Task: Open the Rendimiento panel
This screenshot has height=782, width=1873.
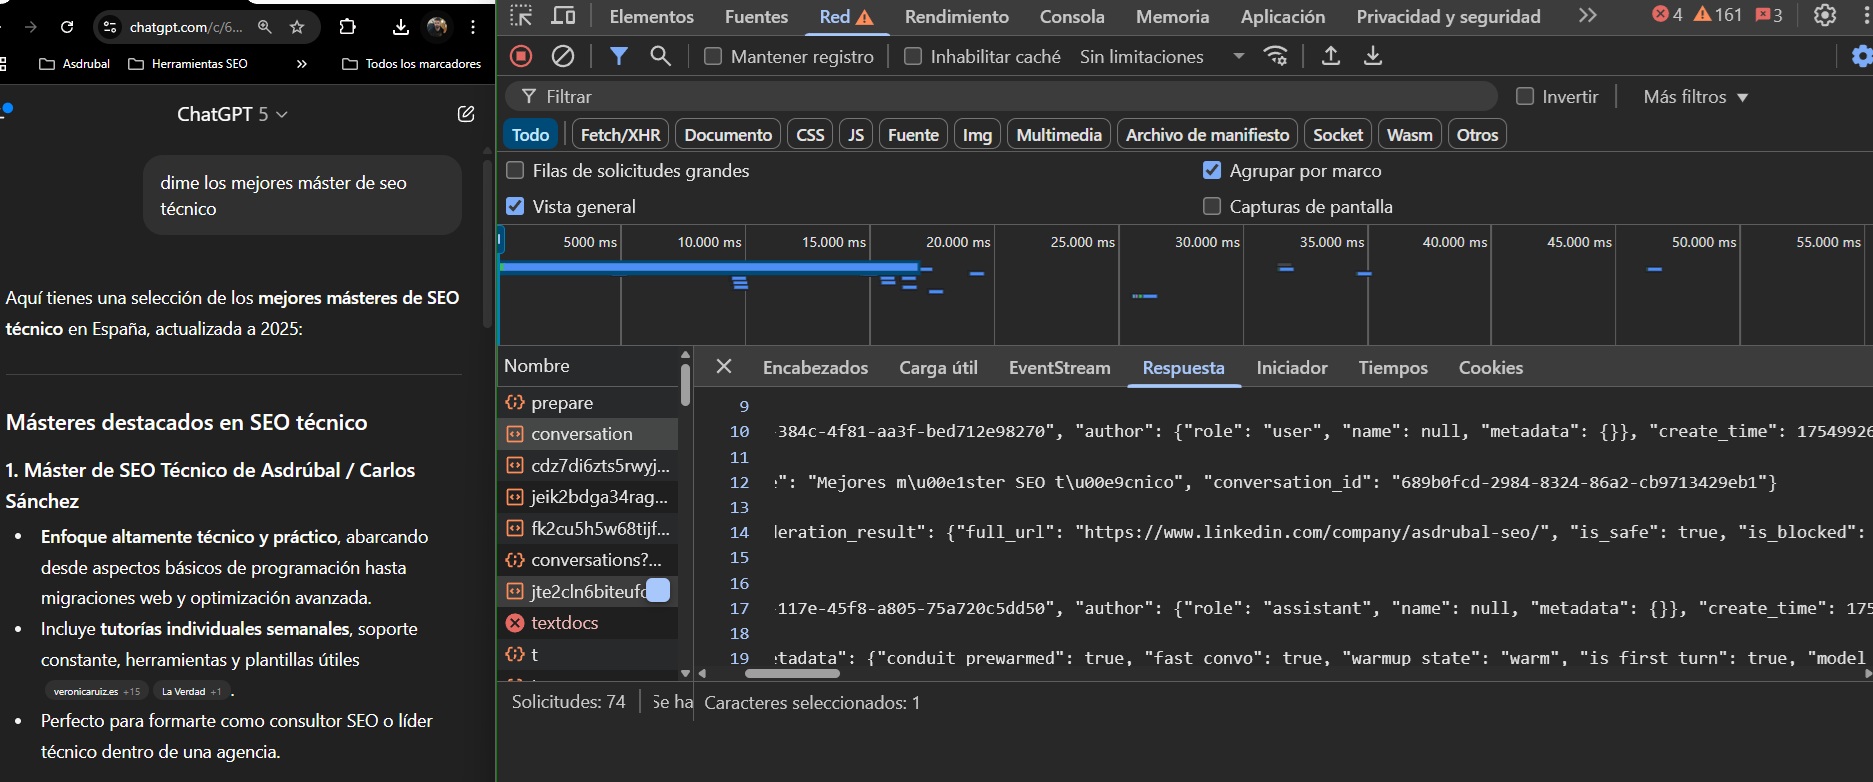Action: pos(957,16)
